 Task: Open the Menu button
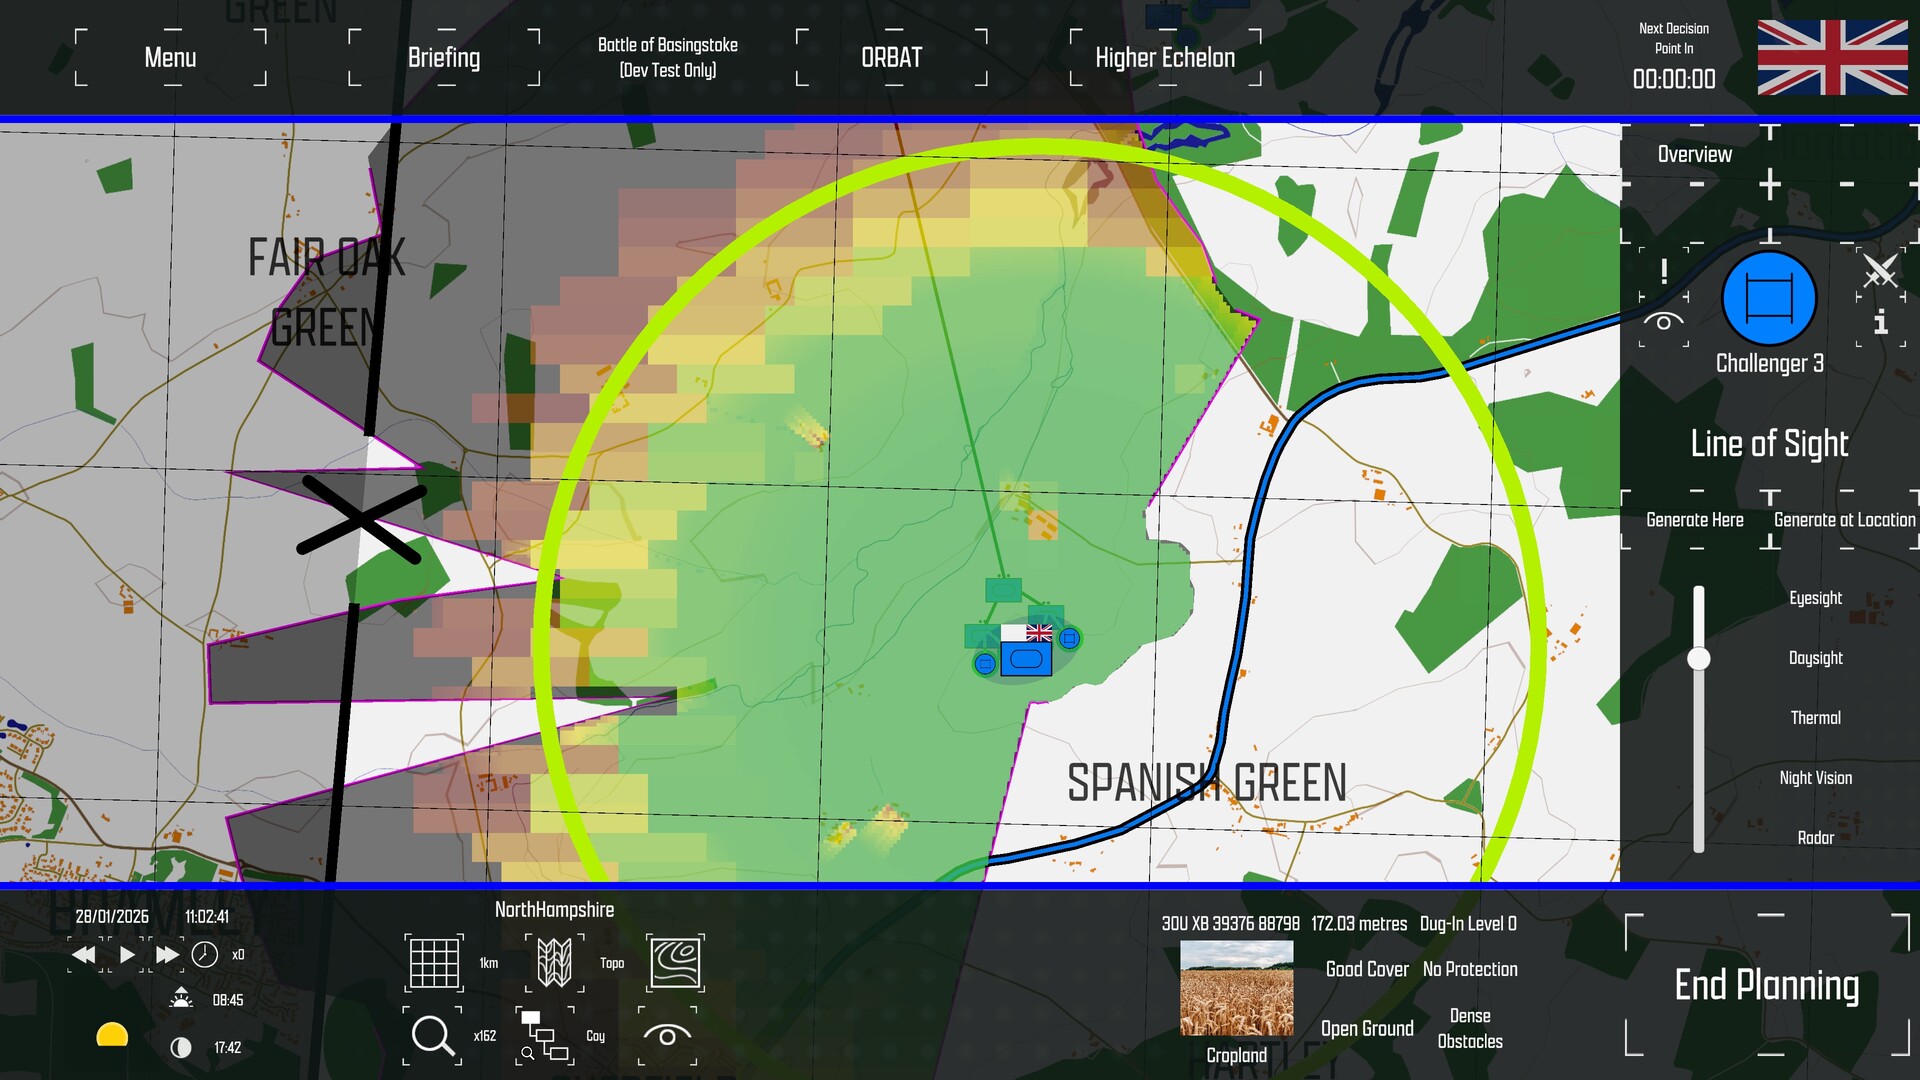pyautogui.click(x=170, y=58)
